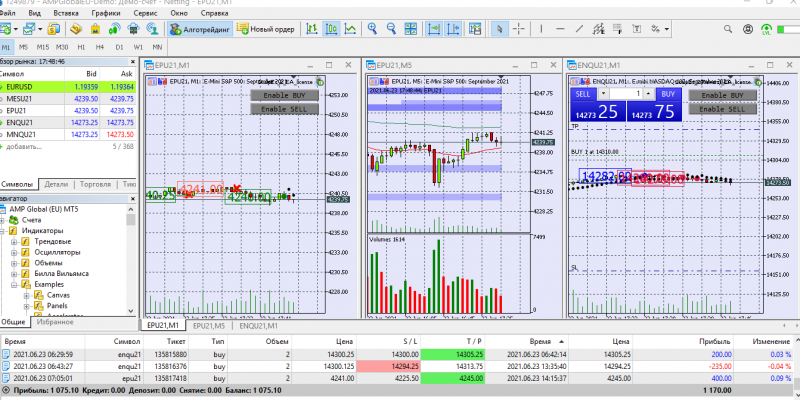Open the graphical objects dropdown arrow

667,29
